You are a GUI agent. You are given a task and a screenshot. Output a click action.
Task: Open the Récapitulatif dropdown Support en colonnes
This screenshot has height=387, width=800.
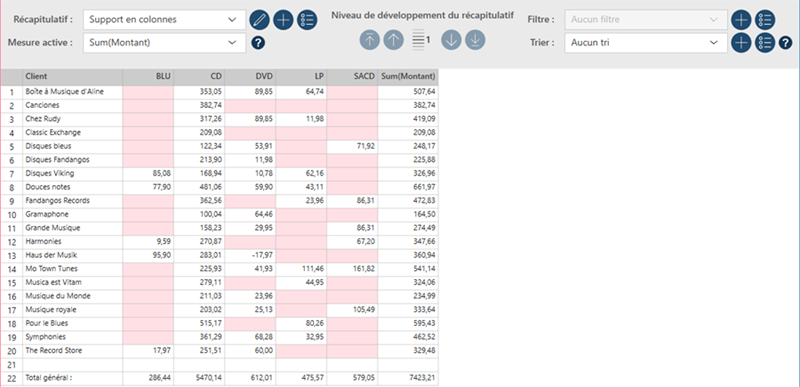(x=164, y=20)
